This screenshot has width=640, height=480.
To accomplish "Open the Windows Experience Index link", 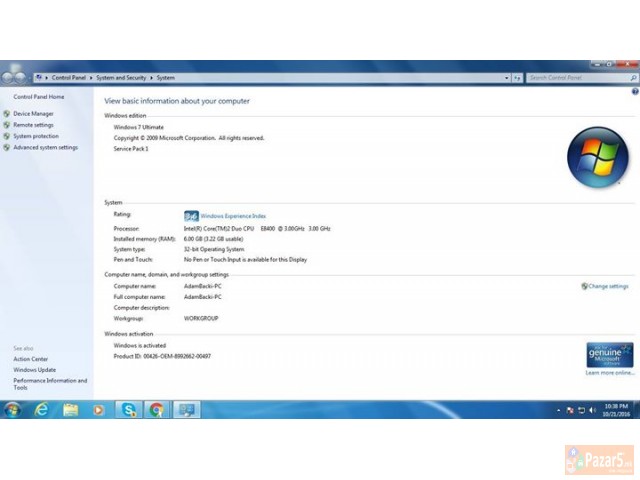I will [x=233, y=215].
